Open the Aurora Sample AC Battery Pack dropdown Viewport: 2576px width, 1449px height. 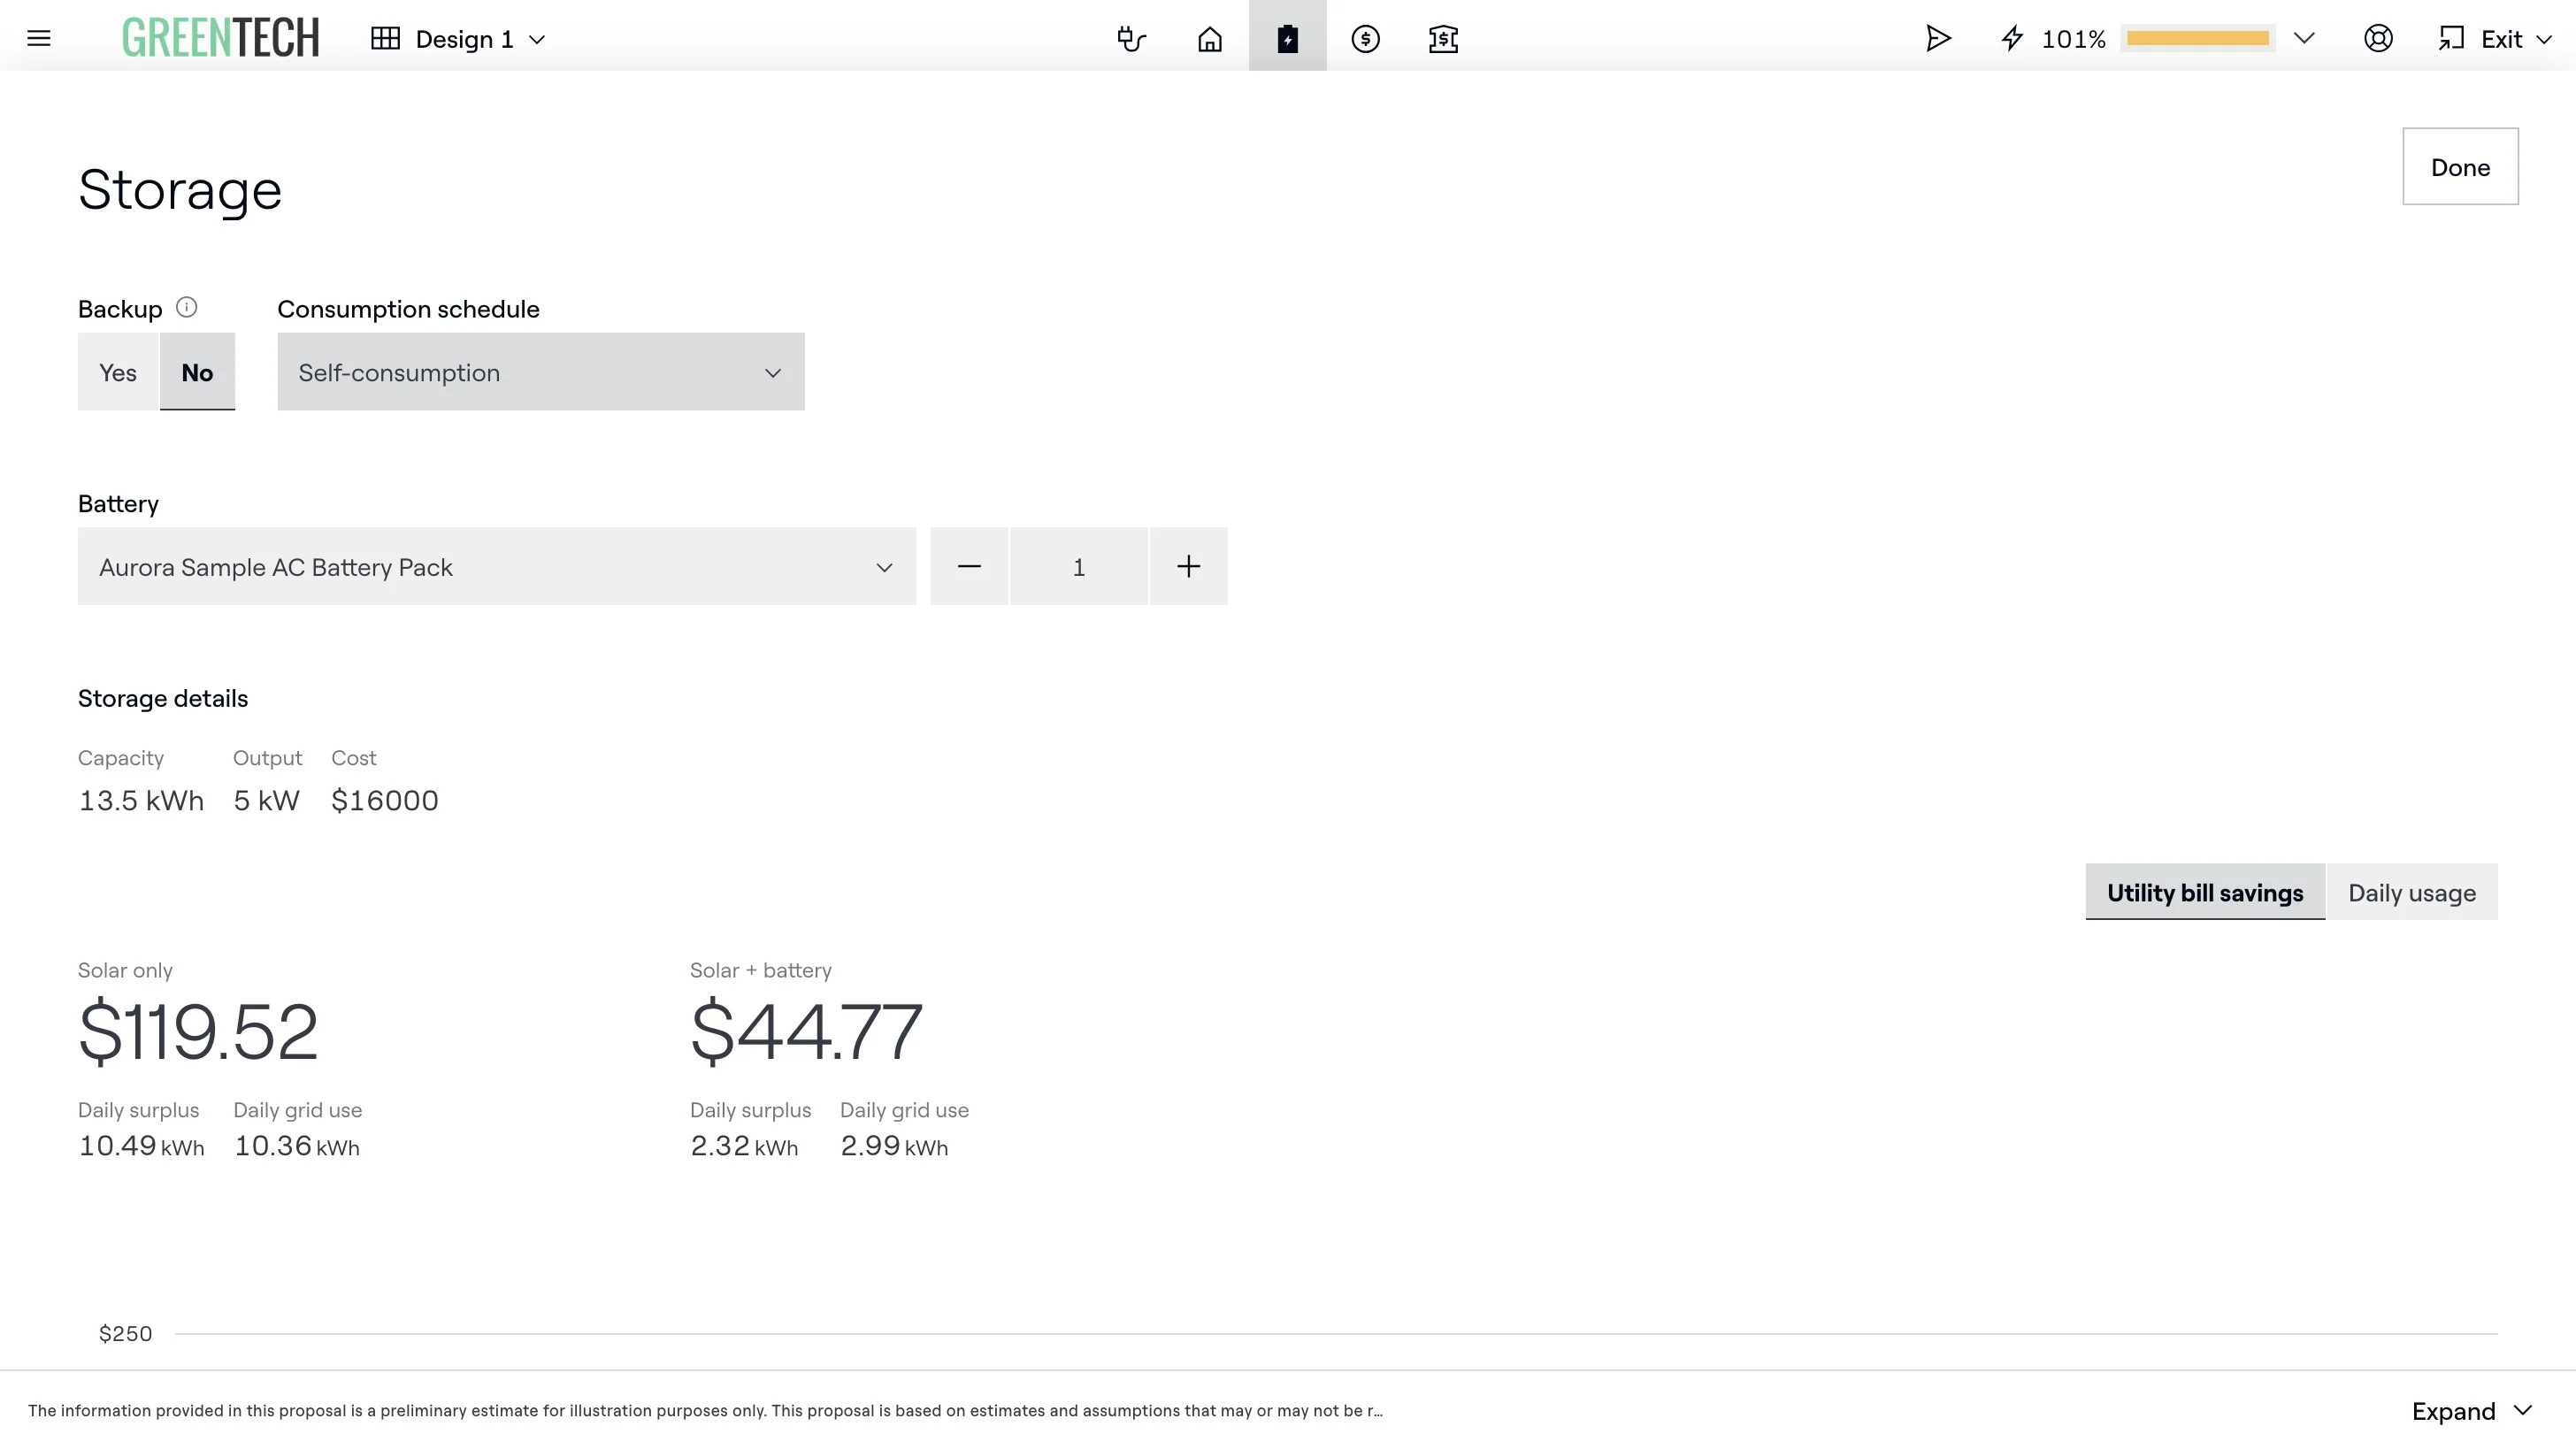(497, 567)
